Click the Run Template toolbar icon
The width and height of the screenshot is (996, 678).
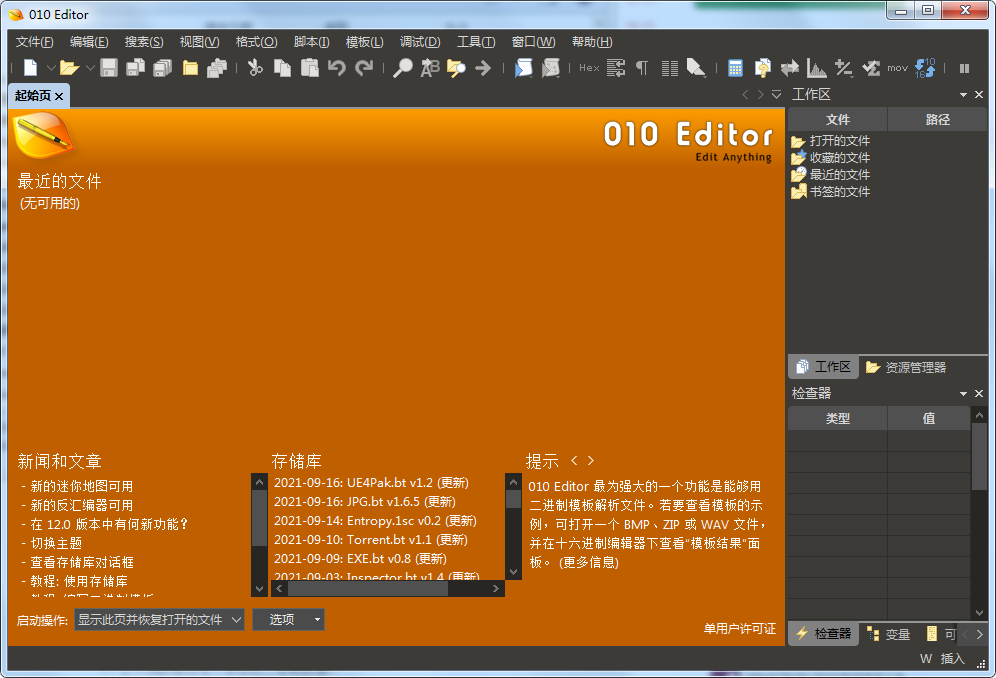coord(551,67)
